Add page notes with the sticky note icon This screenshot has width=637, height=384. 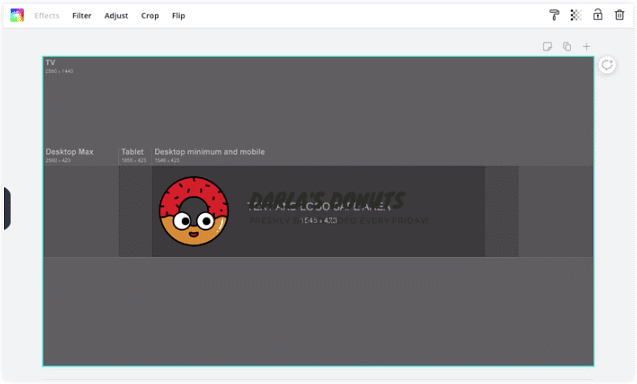click(x=547, y=46)
